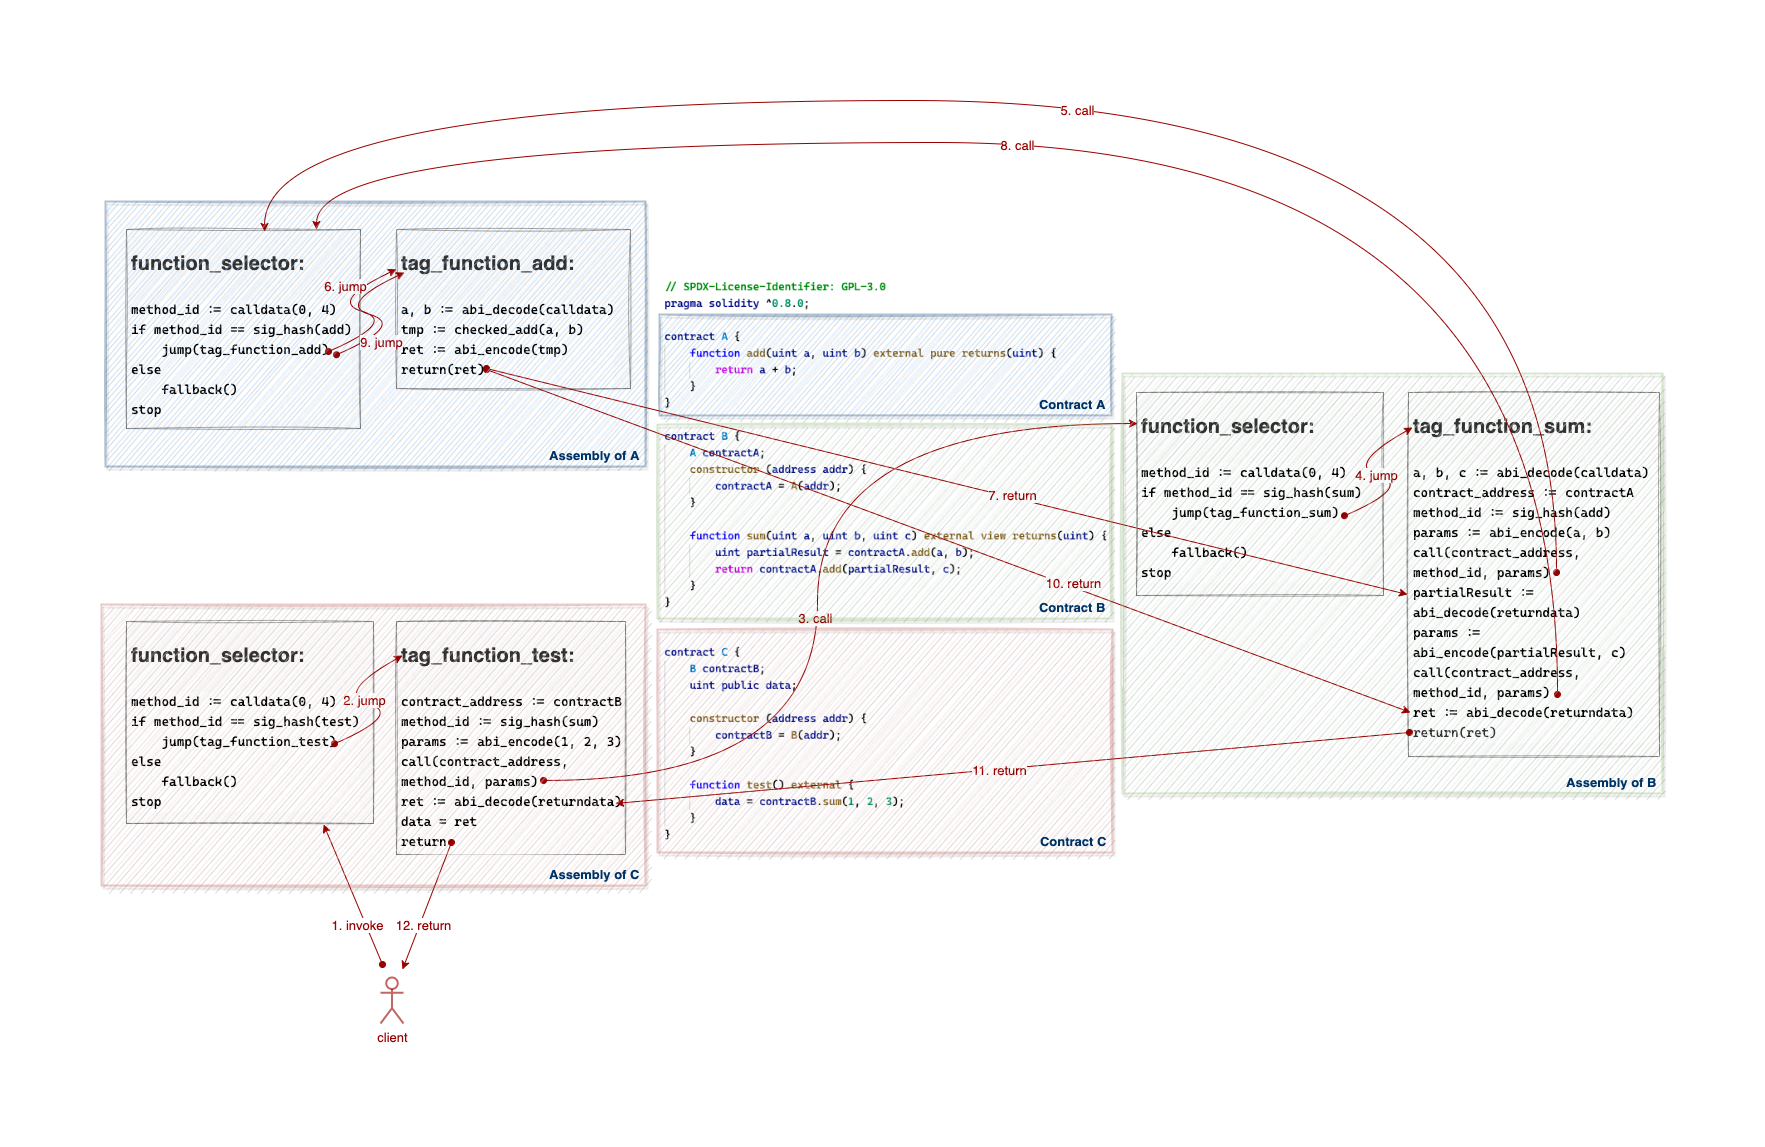1765x1147 pixels.
Task: Click the "B contractB;" declaration line
Action: 726,669
